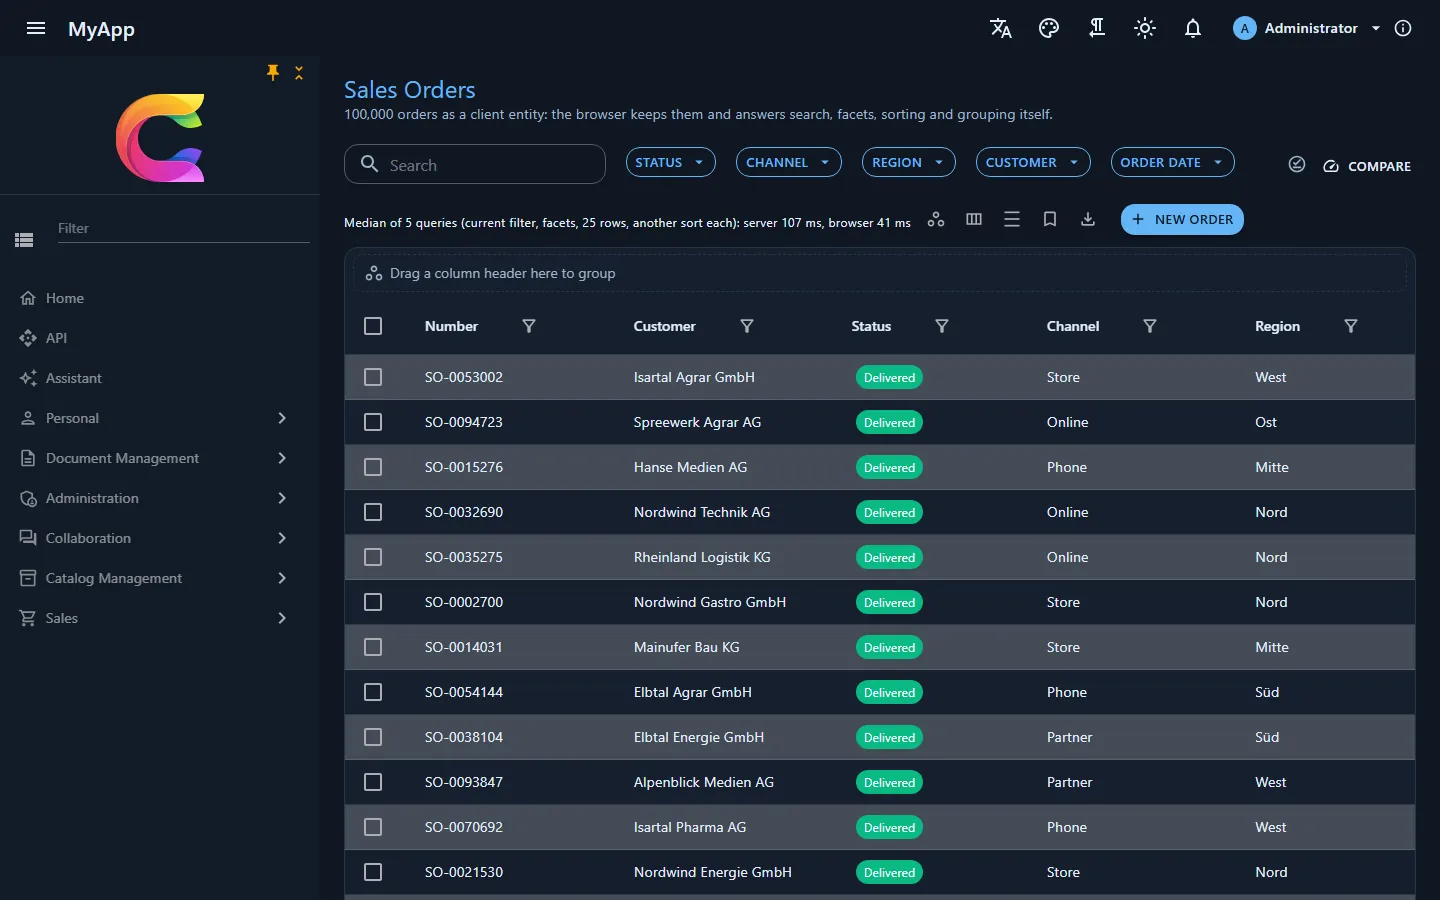This screenshot has height=900, width=1440.
Task: Open the CUSTOMER facet dropdown
Action: pyautogui.click(x=1033, y=162)
